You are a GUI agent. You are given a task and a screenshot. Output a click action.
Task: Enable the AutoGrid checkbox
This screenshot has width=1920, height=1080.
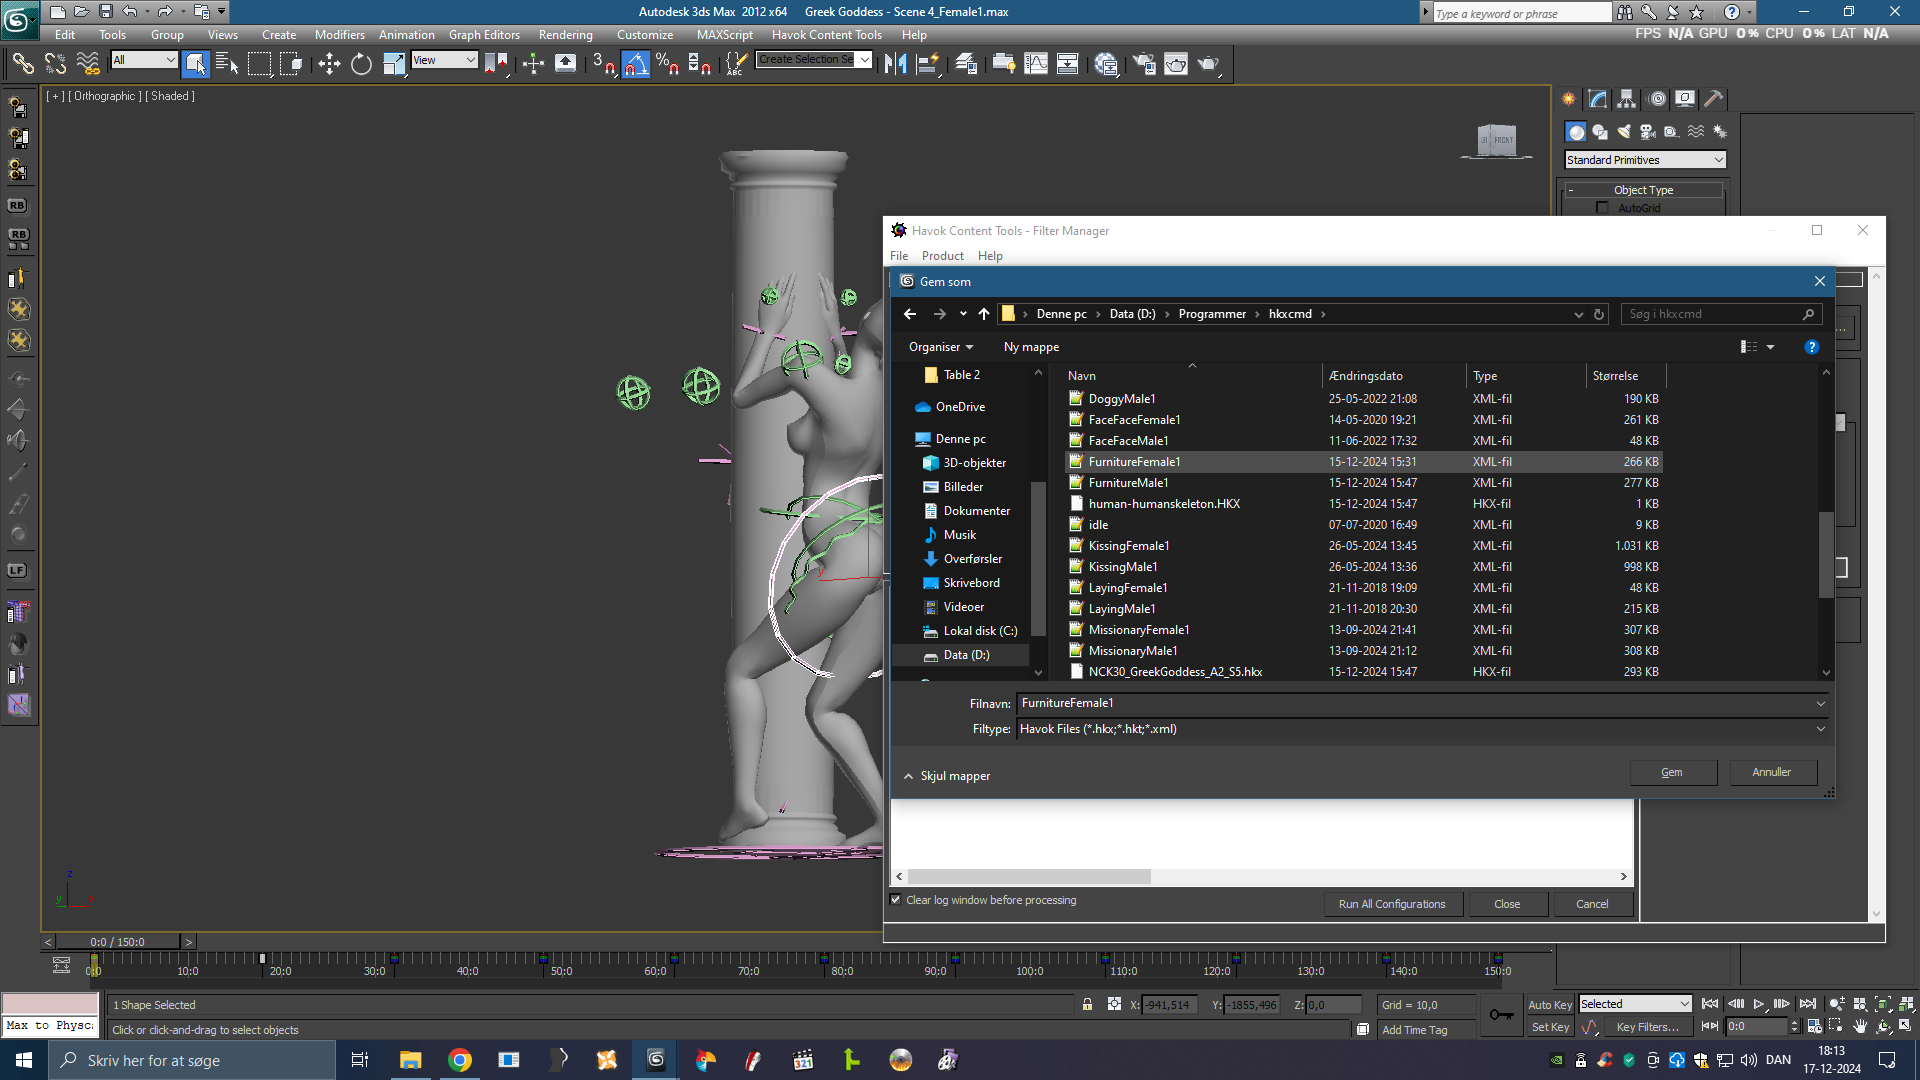pos(1603,208)
